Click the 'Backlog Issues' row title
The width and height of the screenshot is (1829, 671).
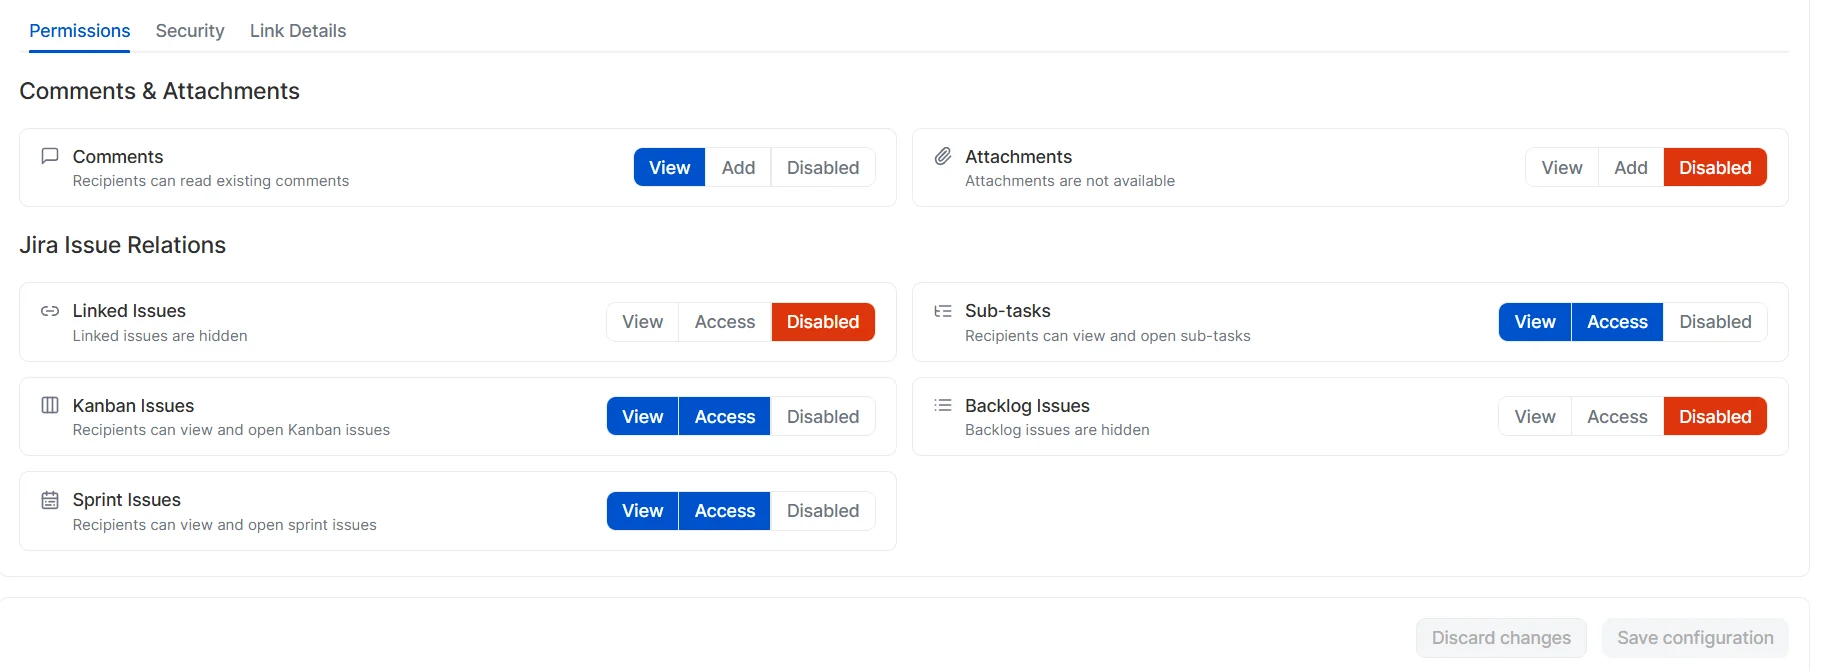coord(1027,406)
